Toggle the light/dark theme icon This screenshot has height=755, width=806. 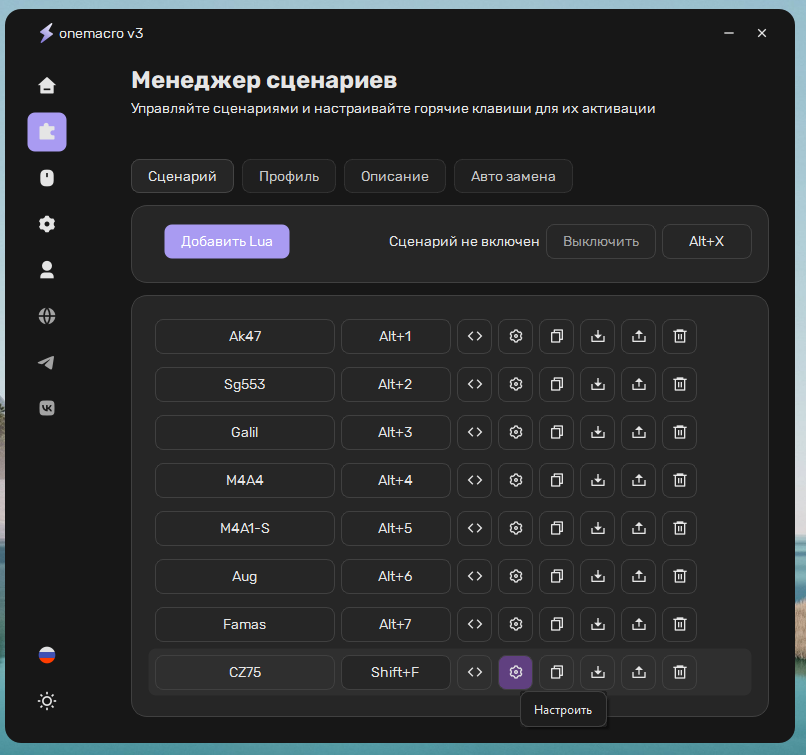pos(47,701)
